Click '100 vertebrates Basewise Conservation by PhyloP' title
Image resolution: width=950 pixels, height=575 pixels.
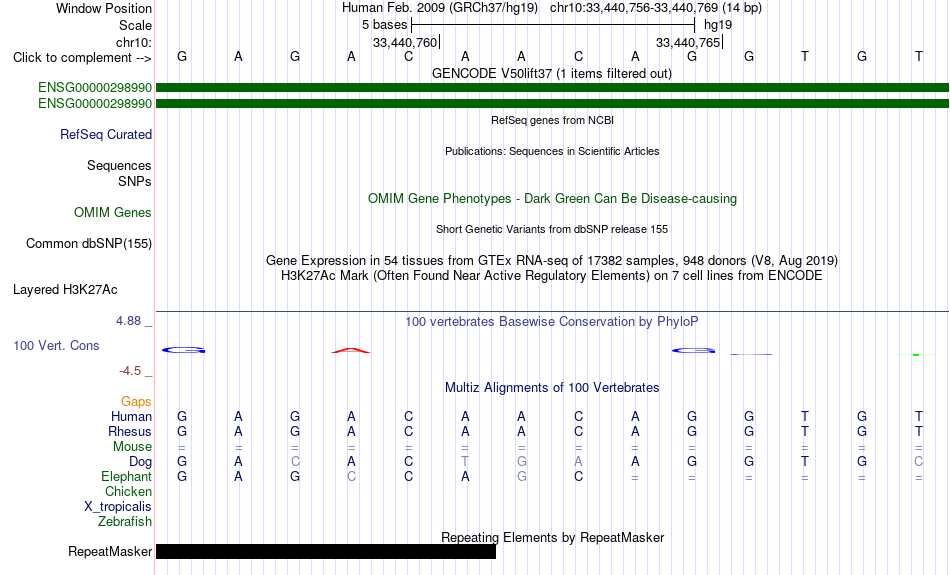tap(552, 321)
